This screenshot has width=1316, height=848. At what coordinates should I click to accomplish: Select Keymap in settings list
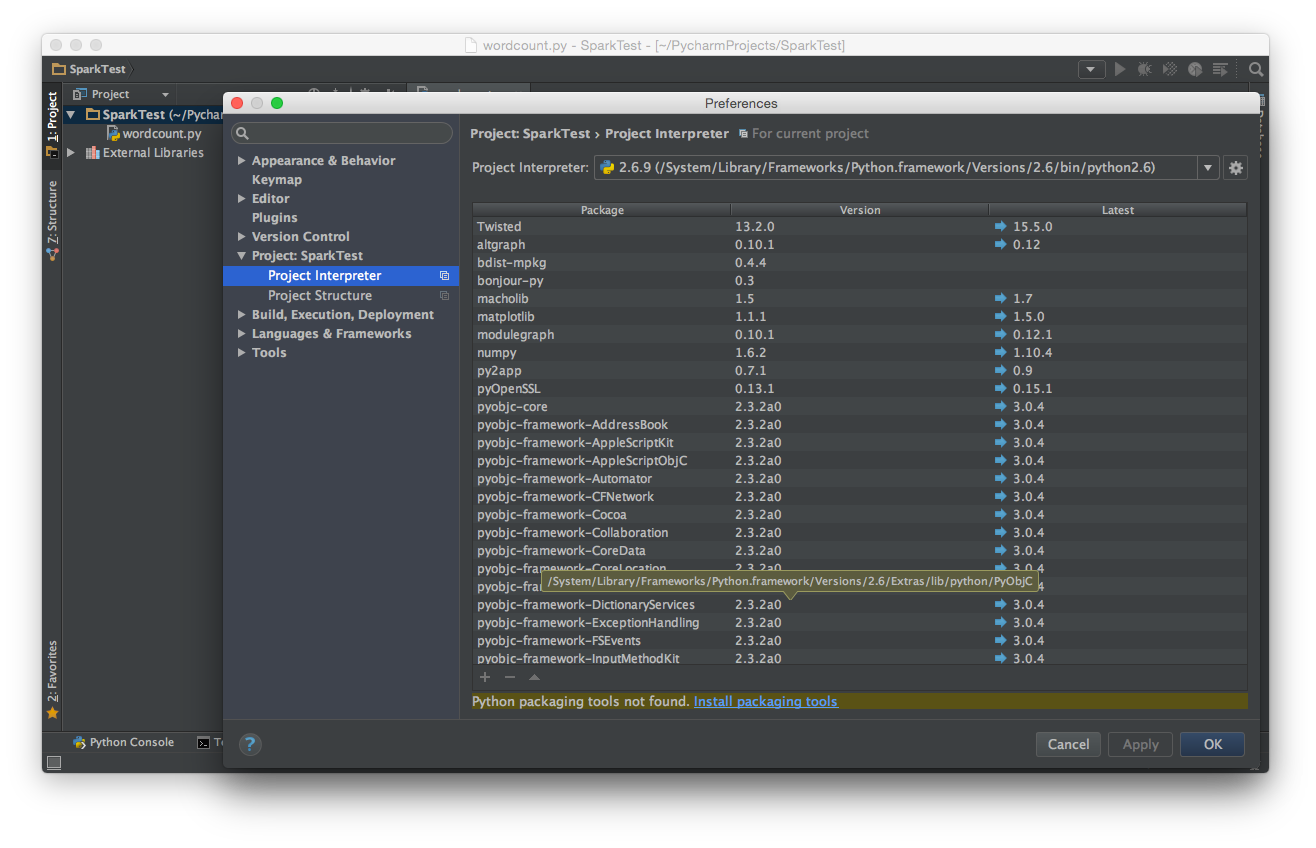tap(277, 180)
